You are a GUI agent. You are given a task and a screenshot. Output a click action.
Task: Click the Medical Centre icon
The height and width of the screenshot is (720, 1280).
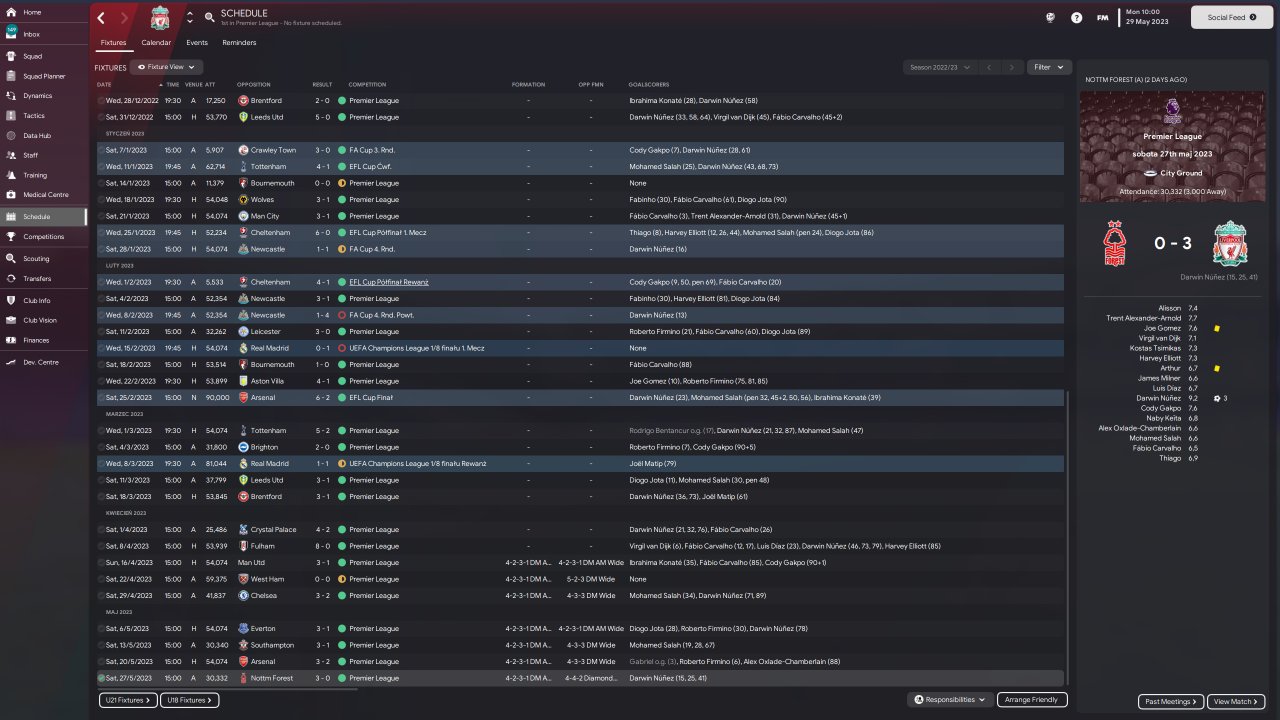click(11, 195)
